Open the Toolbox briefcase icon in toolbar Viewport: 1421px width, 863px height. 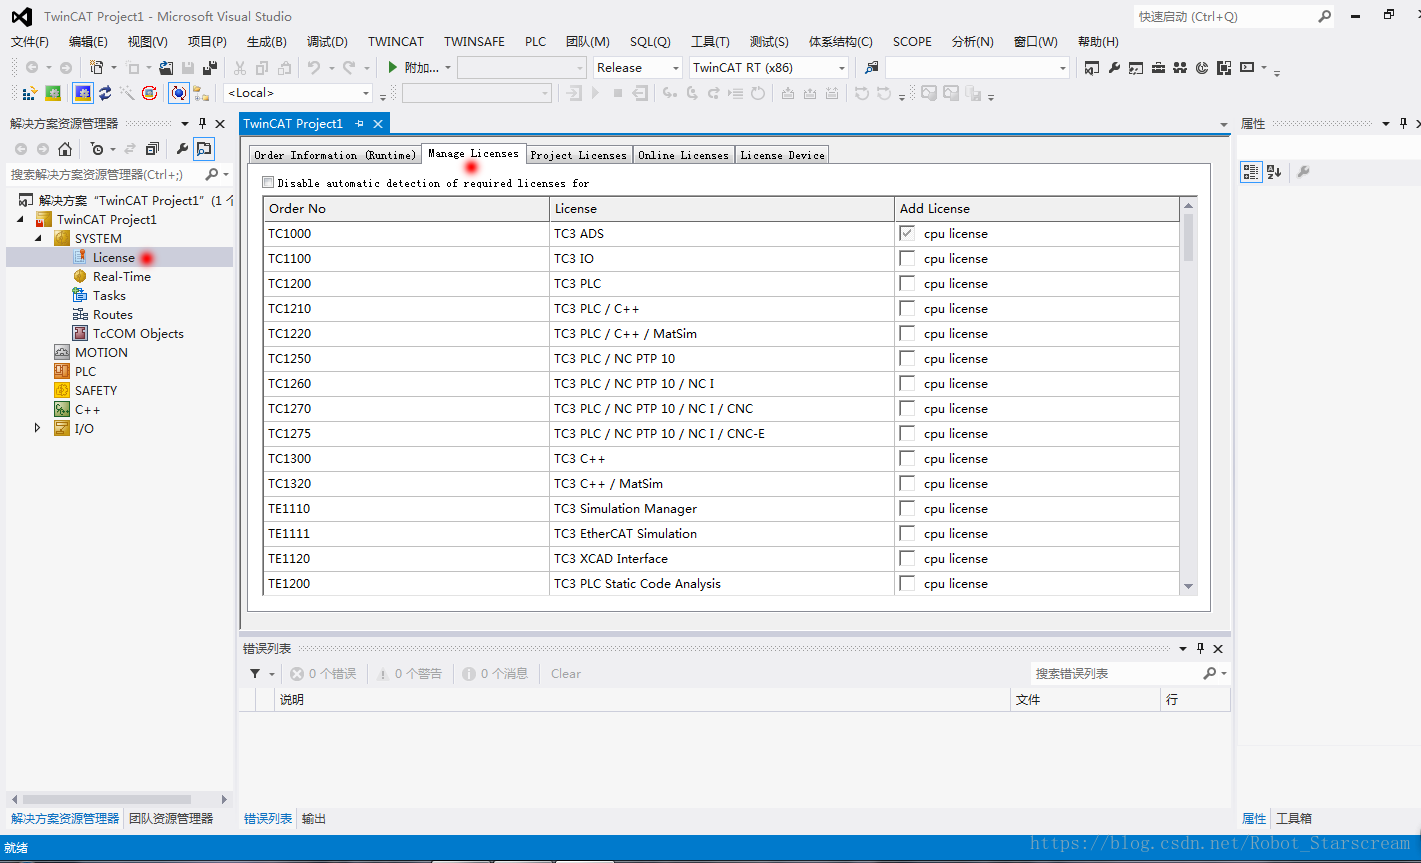(1158, 67)
